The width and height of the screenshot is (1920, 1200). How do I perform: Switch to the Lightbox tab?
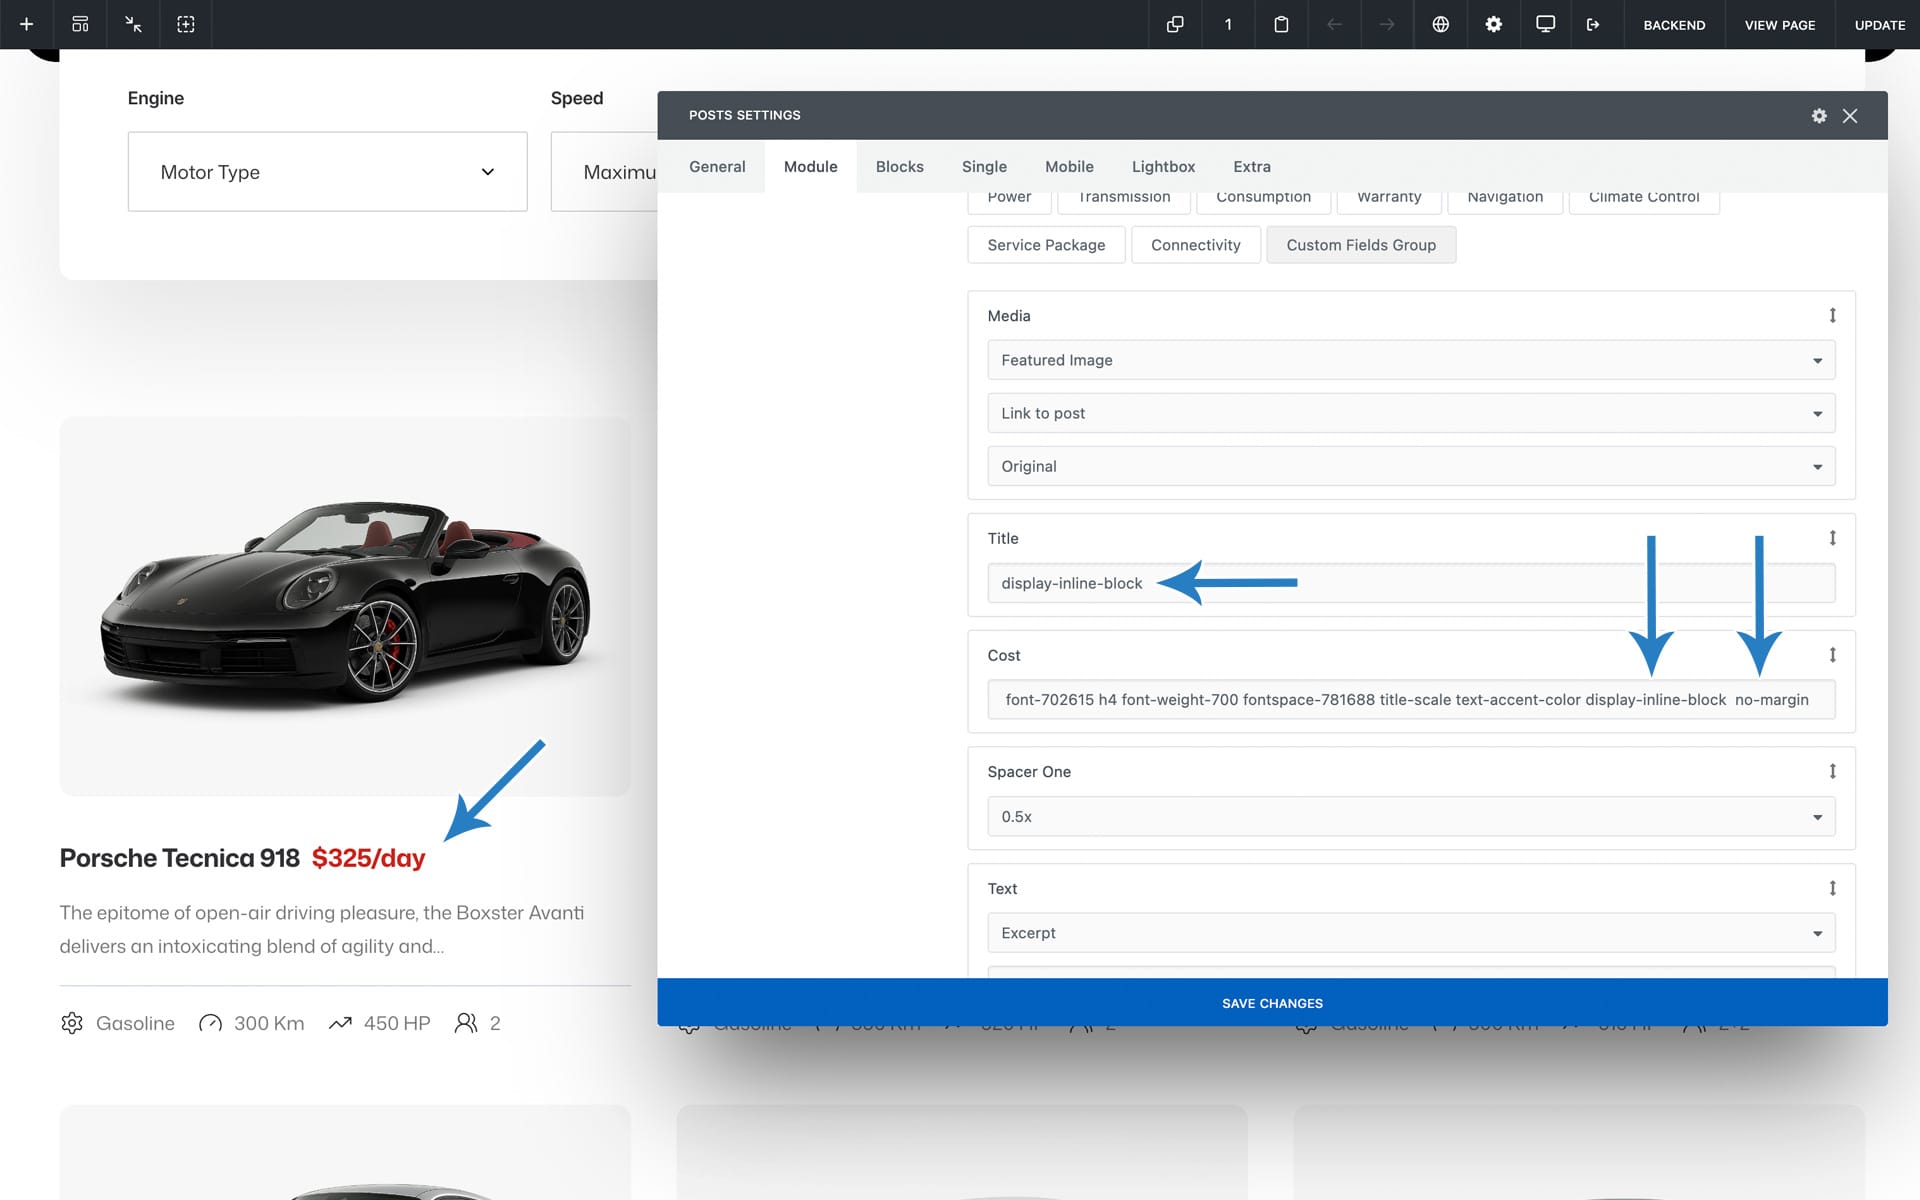click(1163, 167)
